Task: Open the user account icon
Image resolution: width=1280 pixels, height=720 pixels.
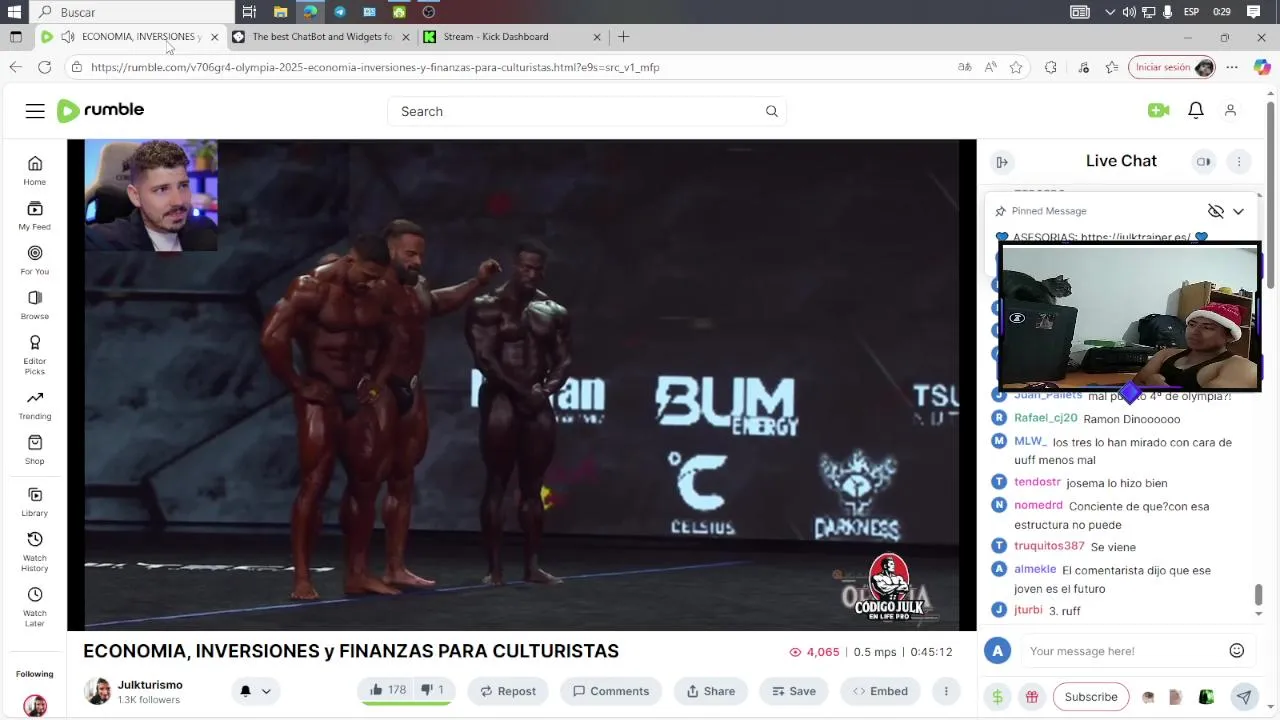Action: point(1231,111)
